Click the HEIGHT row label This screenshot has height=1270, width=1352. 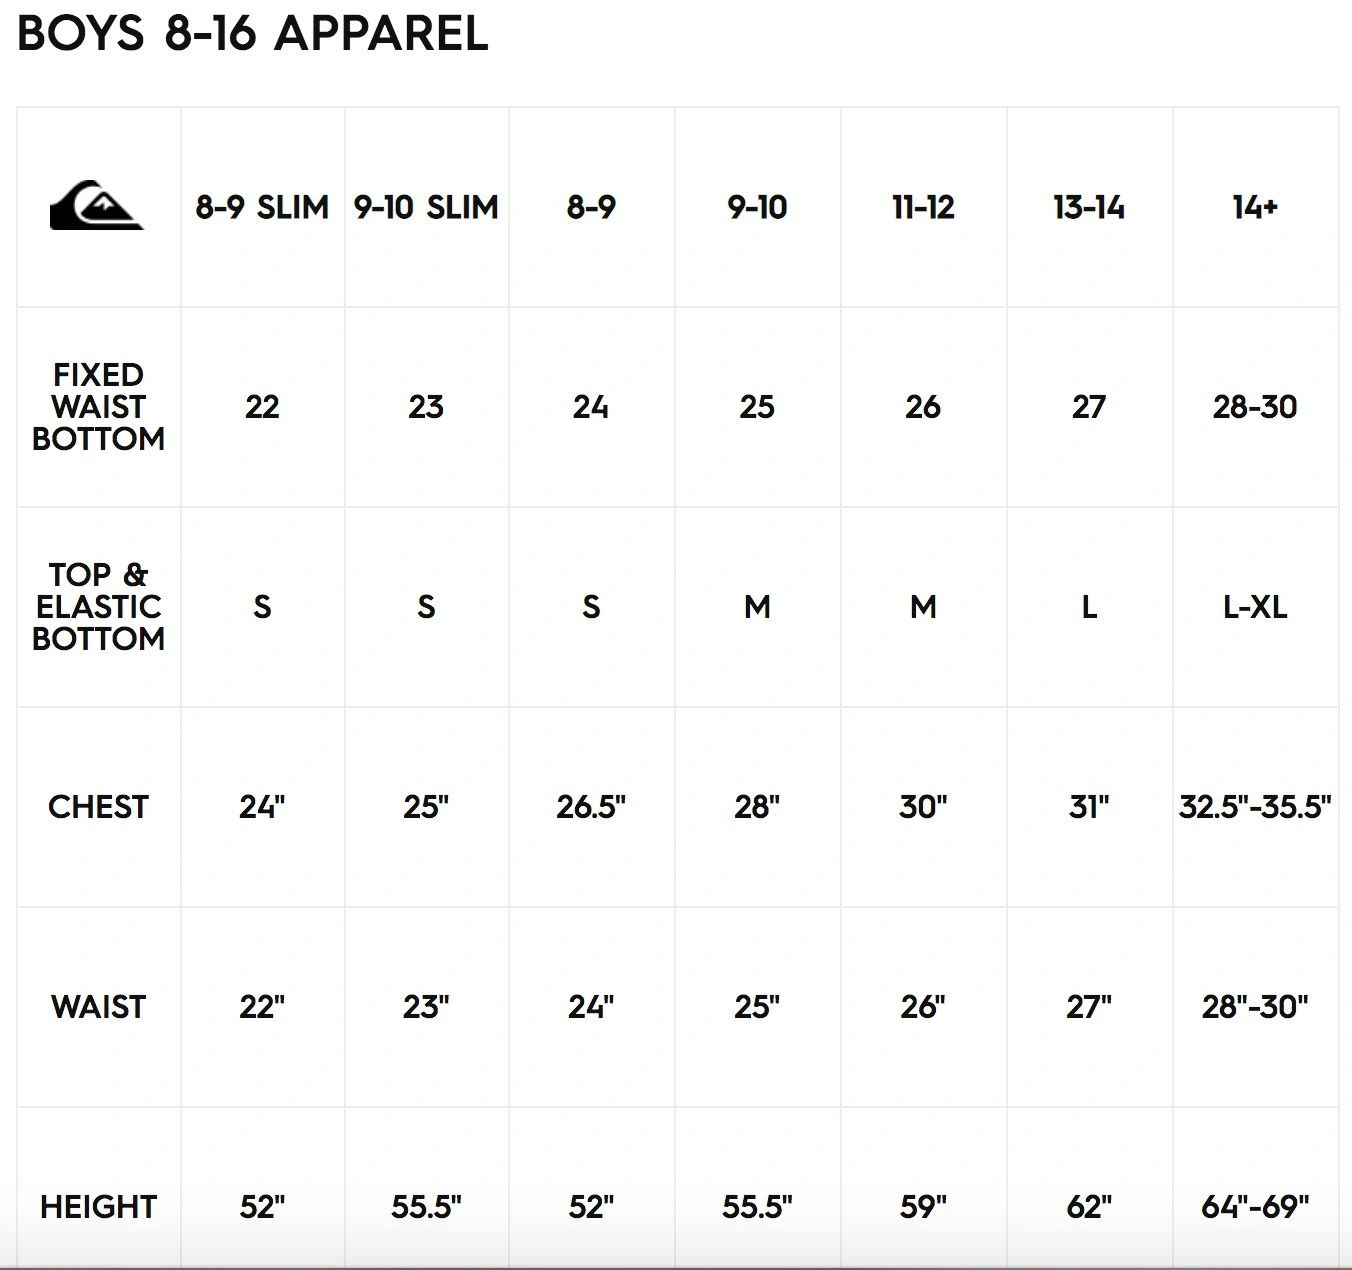[x=98, y=1207]
